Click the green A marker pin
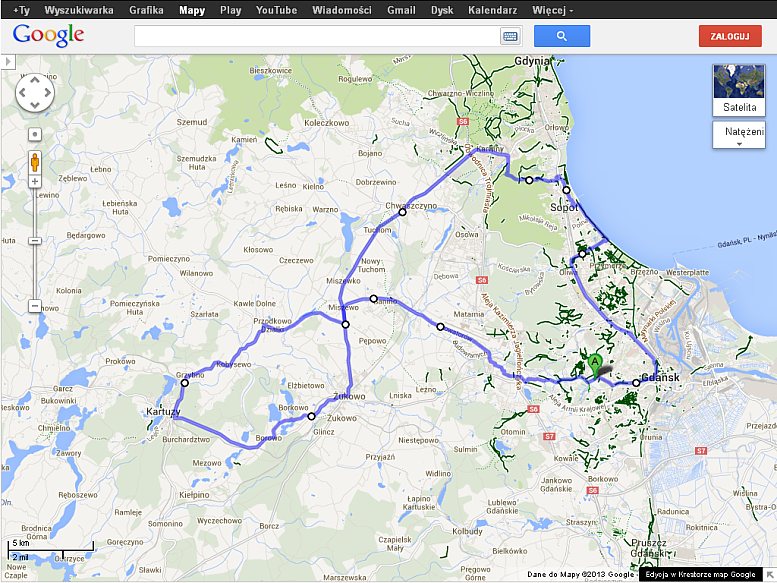777x583 pixels. point(595,366)
